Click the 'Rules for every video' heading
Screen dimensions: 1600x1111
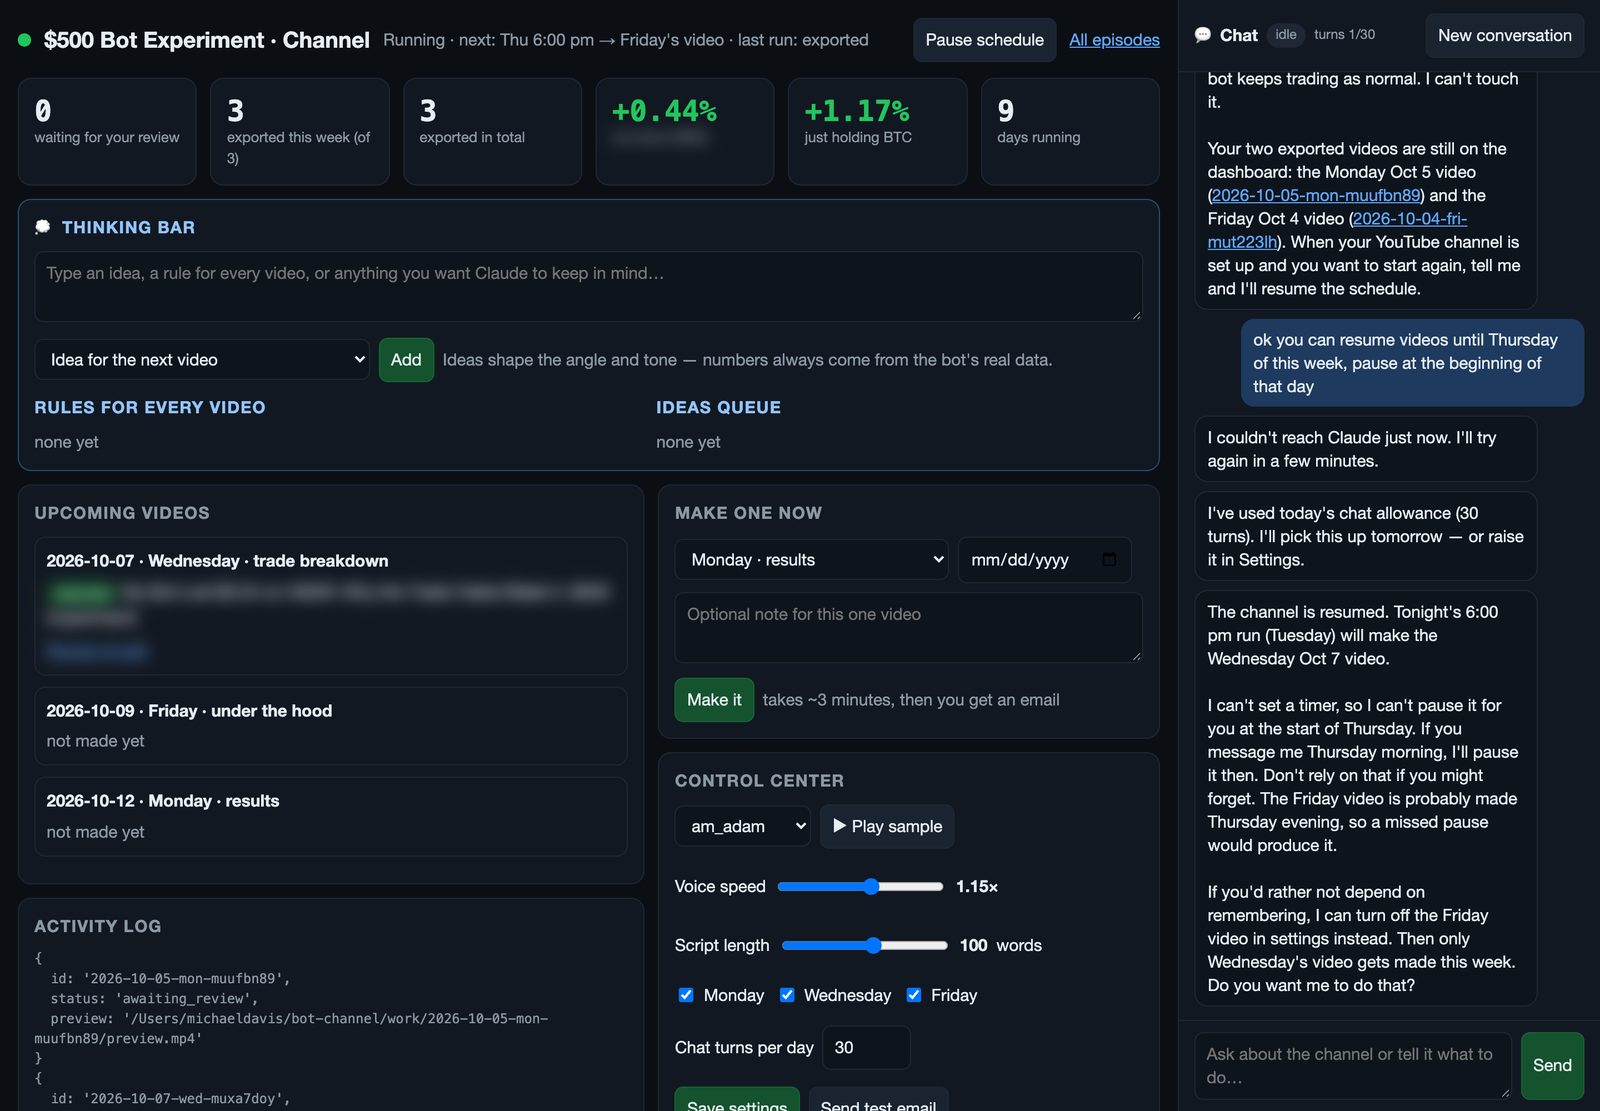150,407
